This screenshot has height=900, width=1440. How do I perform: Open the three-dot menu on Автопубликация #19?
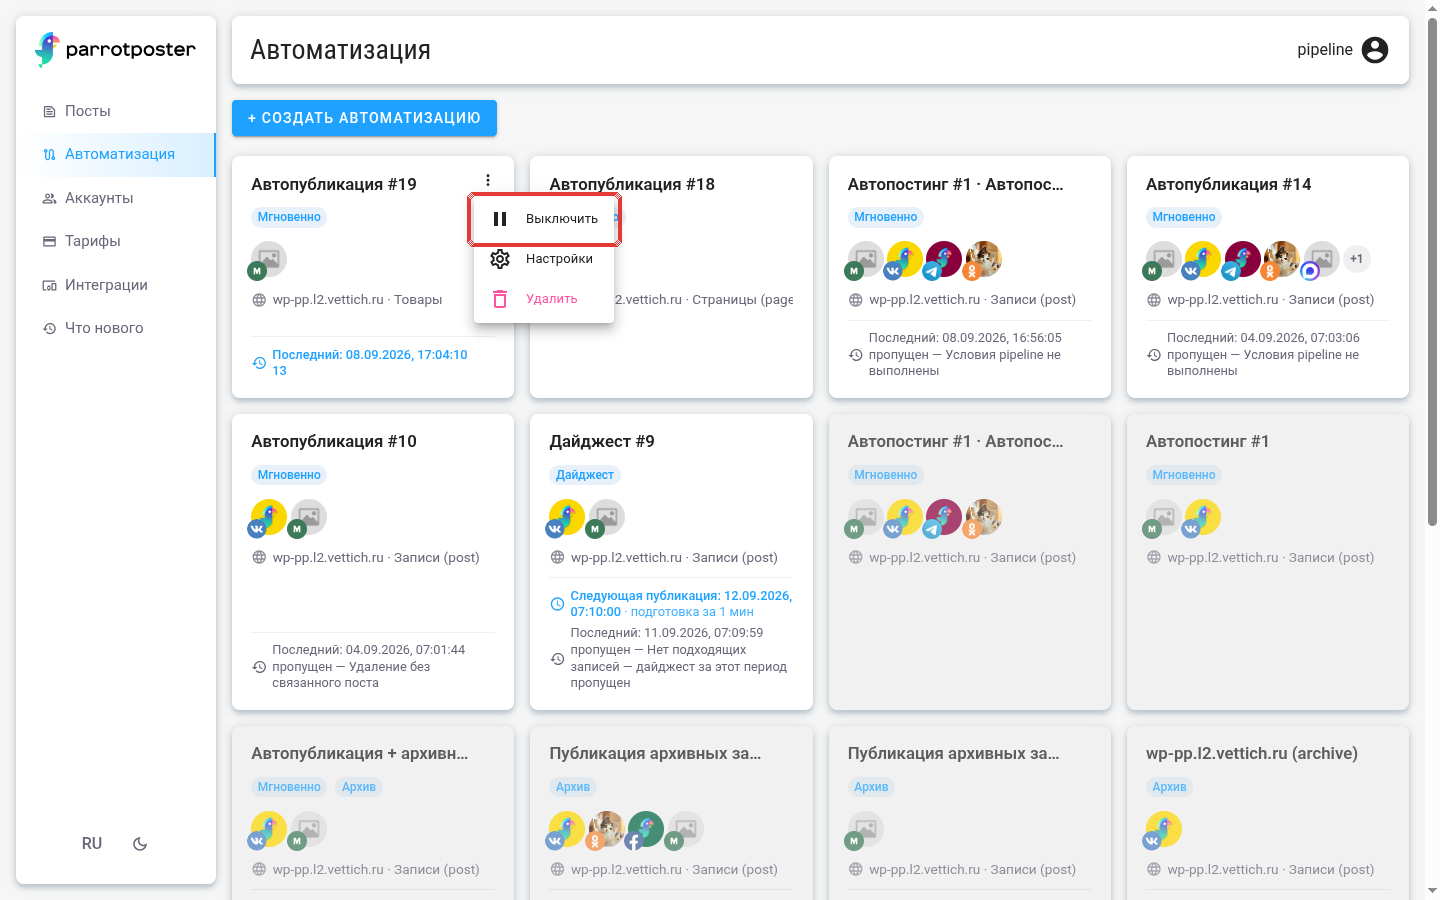[x=488, y=181]
